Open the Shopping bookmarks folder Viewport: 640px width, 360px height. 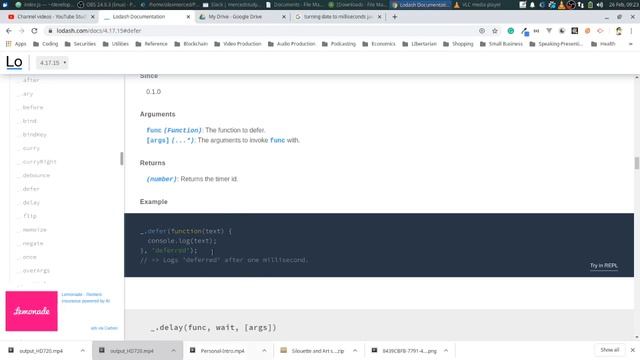[x=458, y=44]
